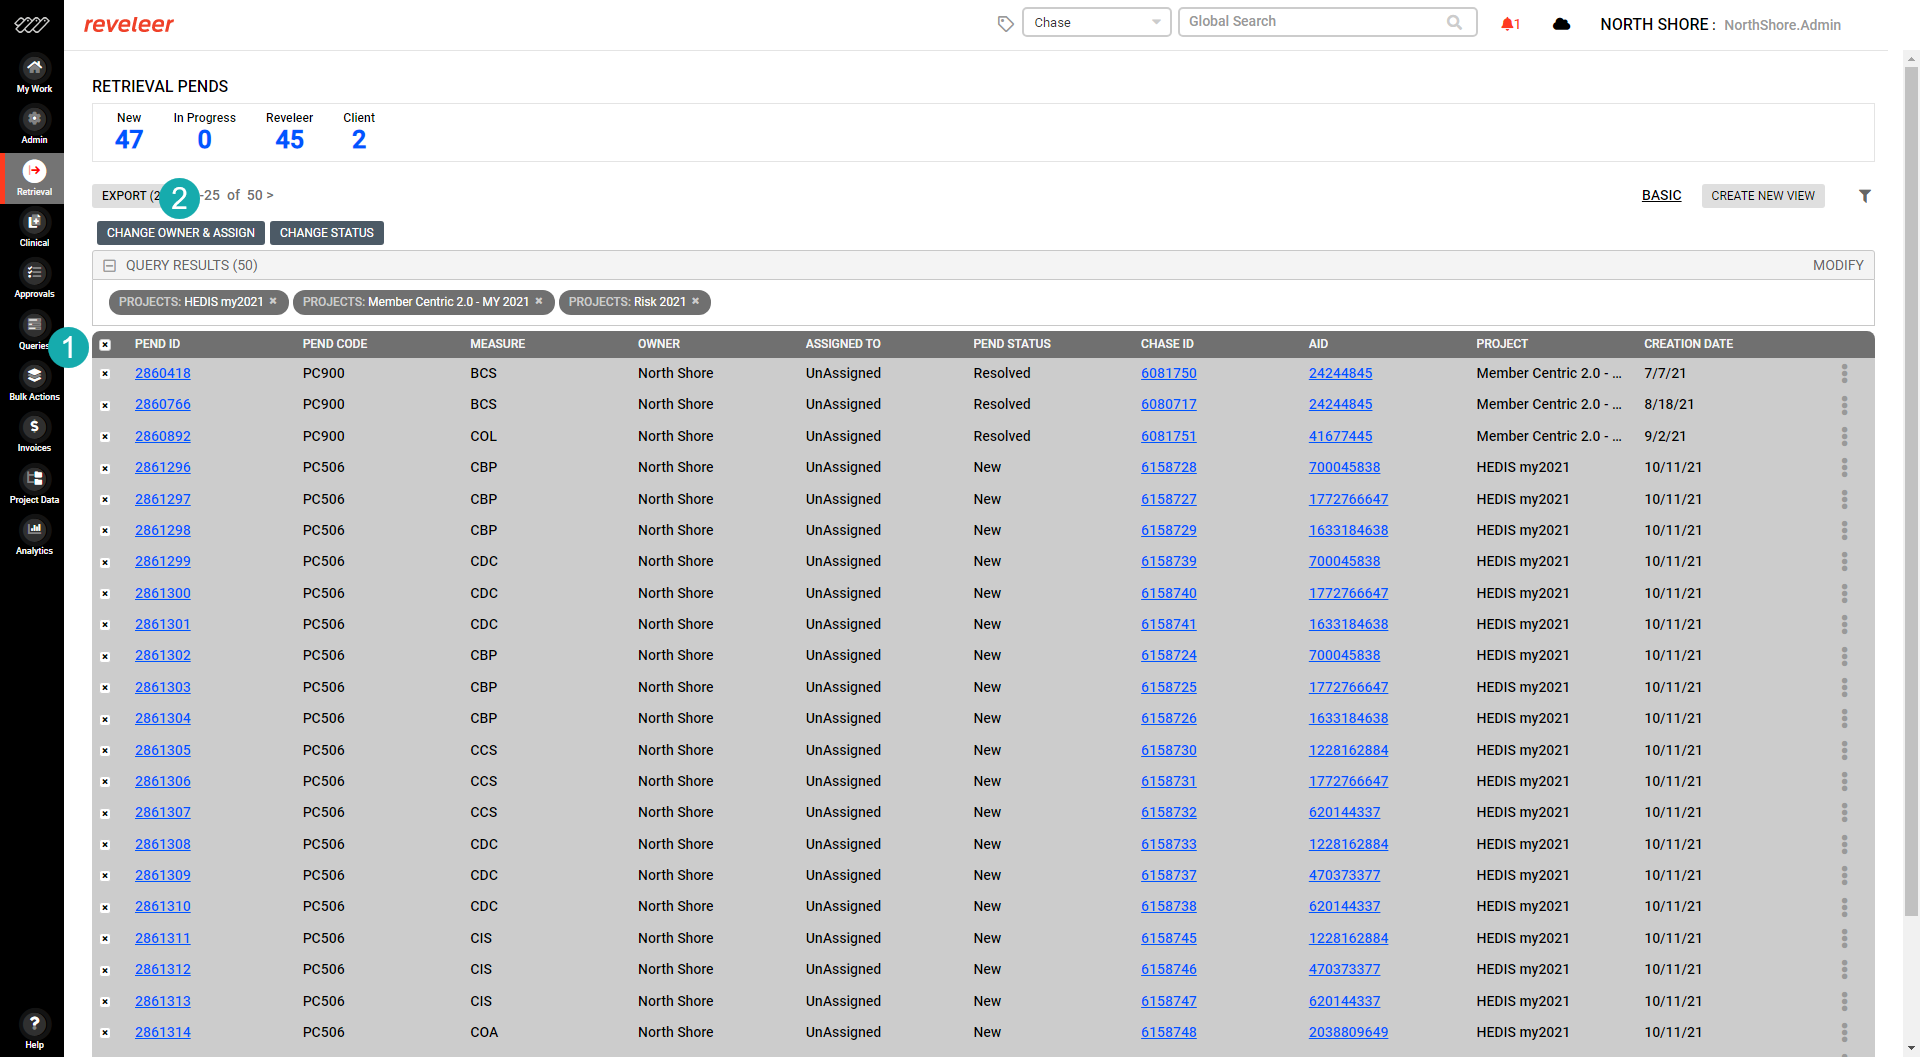Image resolution: width=1920 pixels, height=1057 pixels.
Task: Sort by Pend Code column header
Action: point(335,344)
